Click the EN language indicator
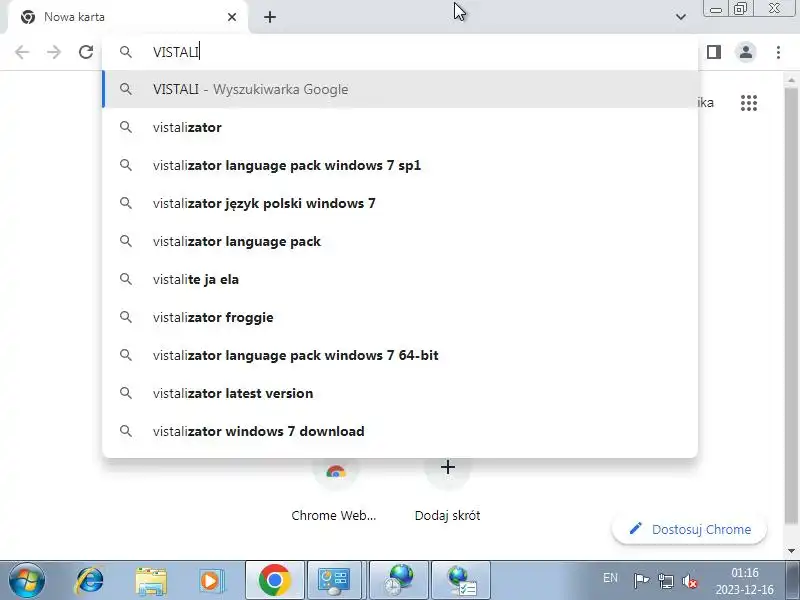800x600 pixels. pyautogui.click(x=610, y=578)
